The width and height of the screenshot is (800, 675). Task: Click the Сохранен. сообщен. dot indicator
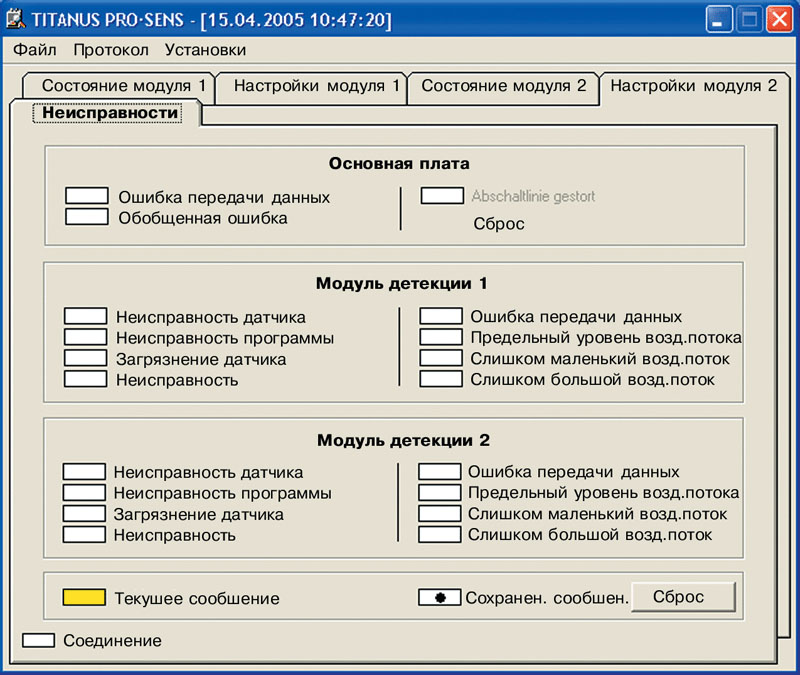pyautogui.click(x=439, y=597)
